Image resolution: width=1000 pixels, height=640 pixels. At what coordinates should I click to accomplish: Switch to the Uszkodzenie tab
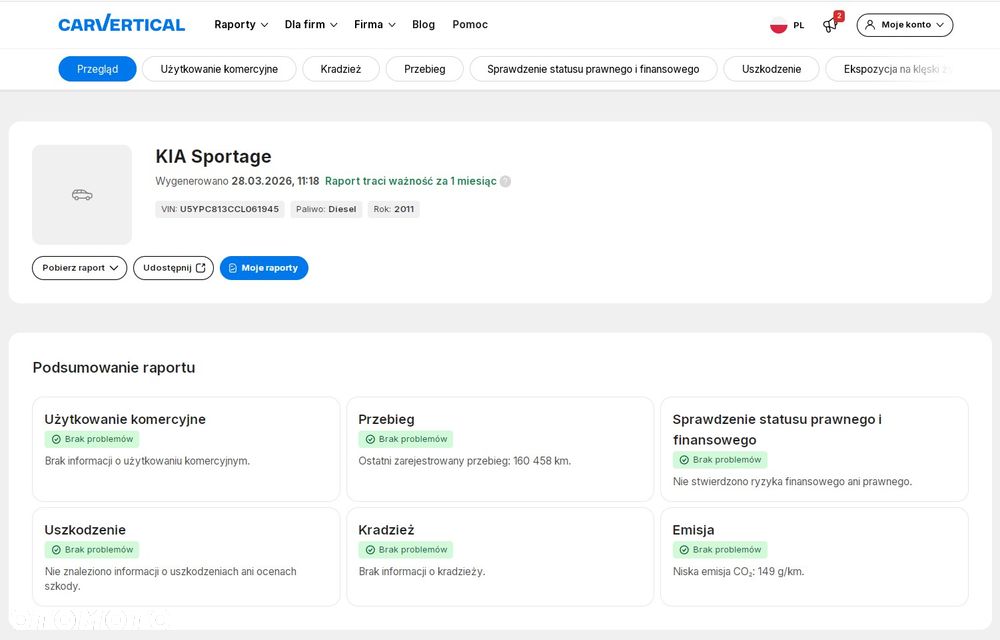point(771,69)
